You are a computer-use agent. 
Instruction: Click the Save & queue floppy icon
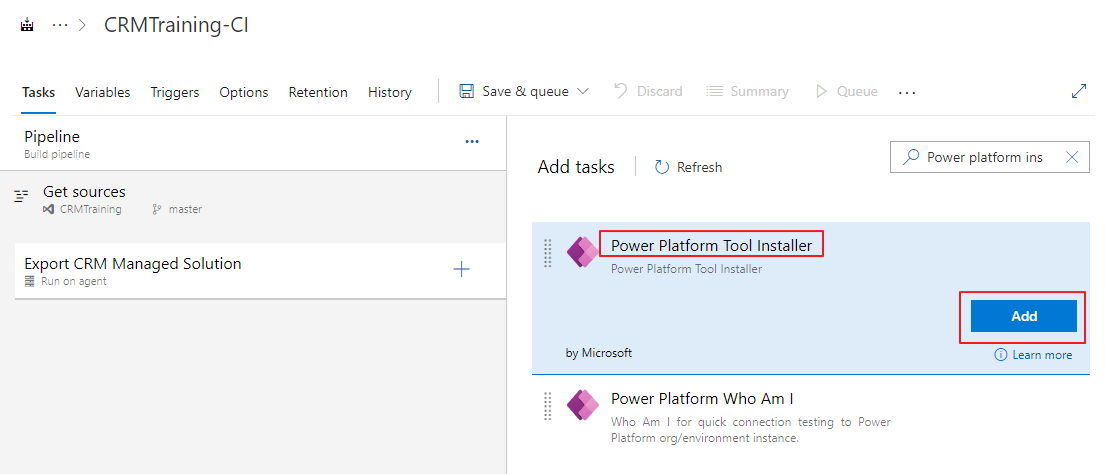pyautogui.click(x=467, y=92)
